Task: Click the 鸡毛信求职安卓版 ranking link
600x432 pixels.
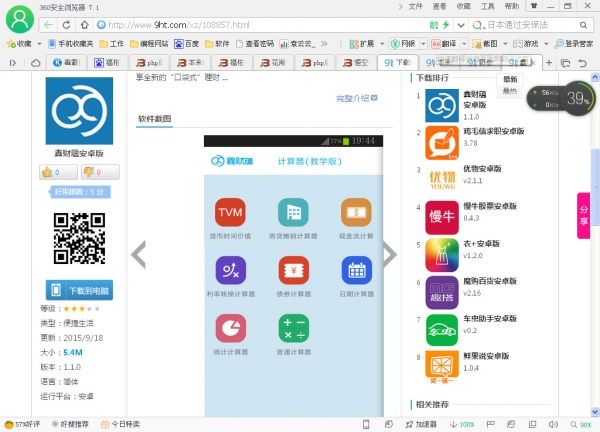Action: pyautogui.click(x=494, y=131)
